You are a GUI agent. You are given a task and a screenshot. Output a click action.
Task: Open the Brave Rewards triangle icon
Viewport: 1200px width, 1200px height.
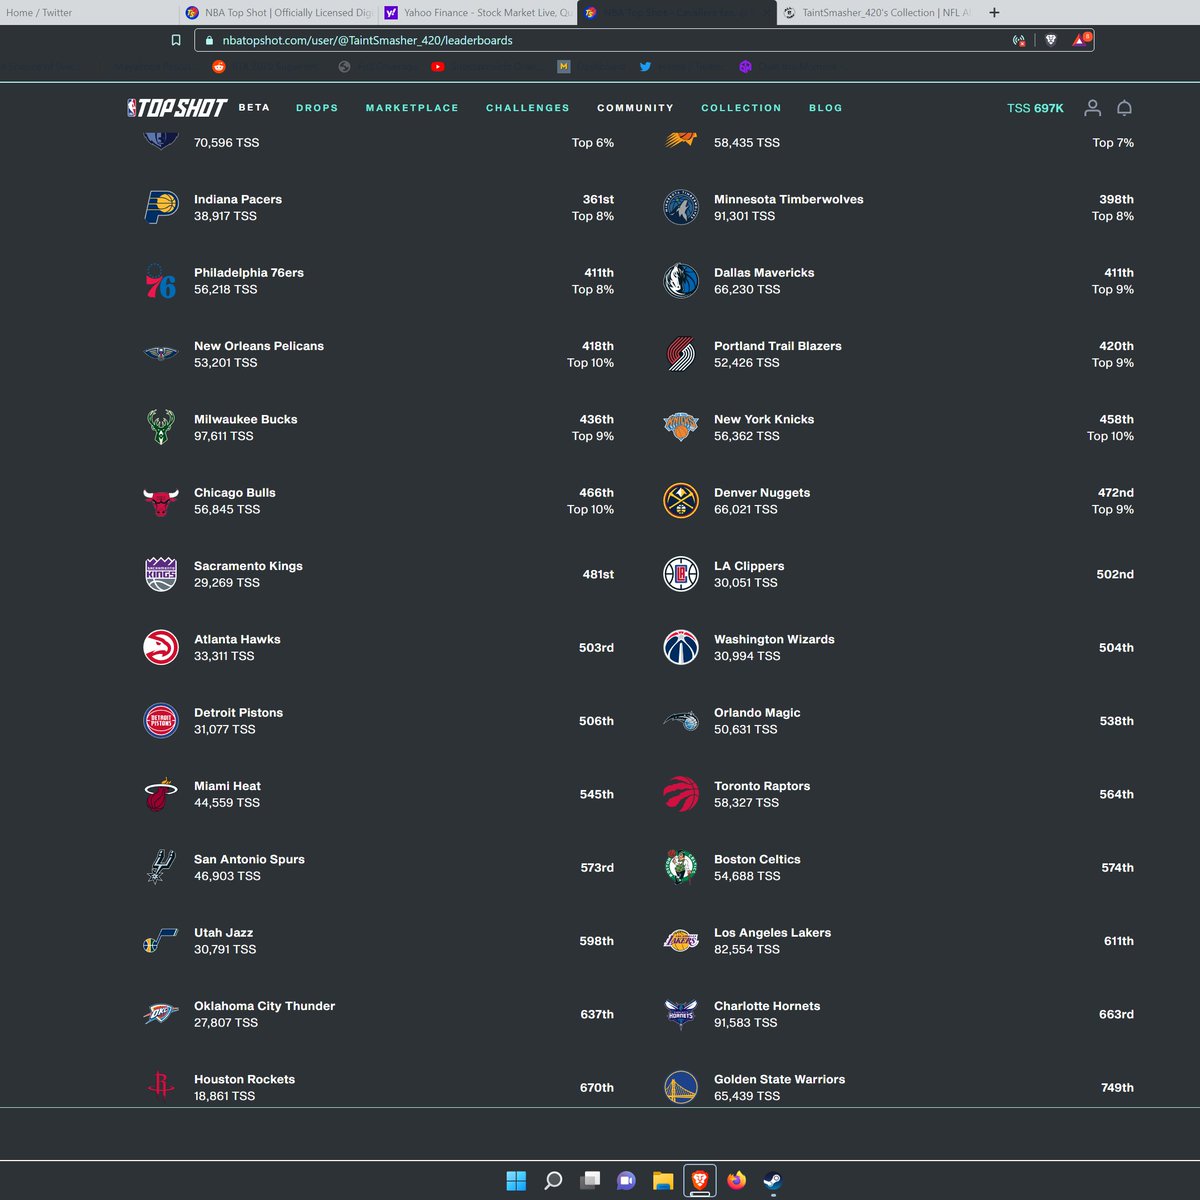1082,40
